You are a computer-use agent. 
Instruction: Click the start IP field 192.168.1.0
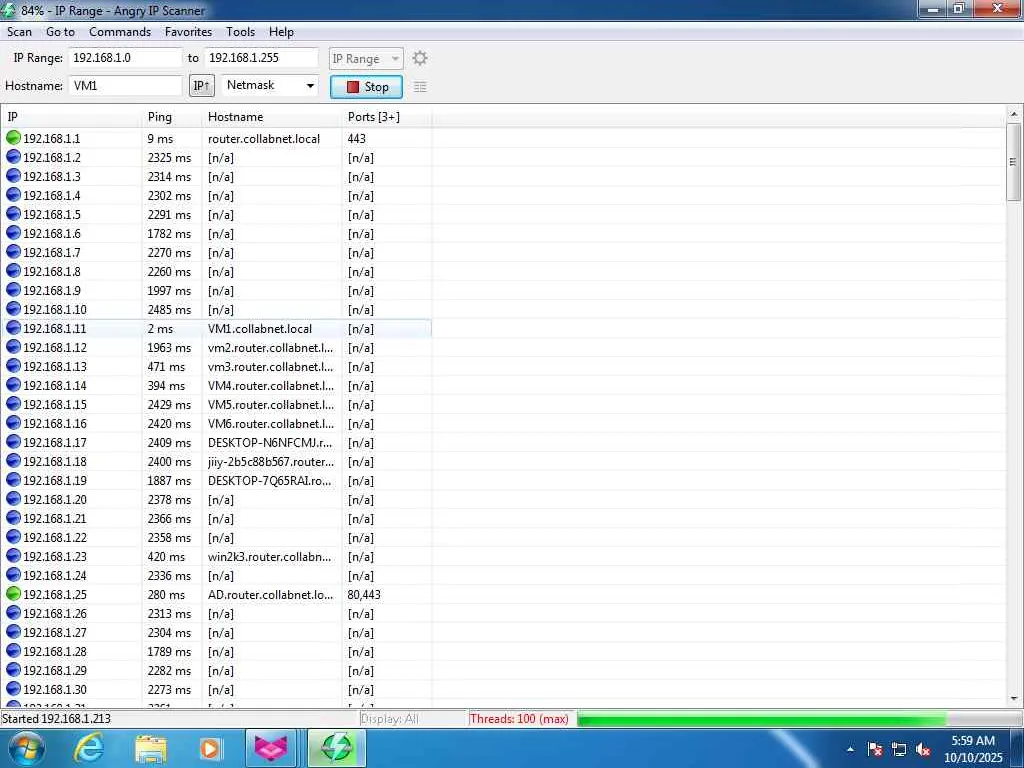(125, 57)
